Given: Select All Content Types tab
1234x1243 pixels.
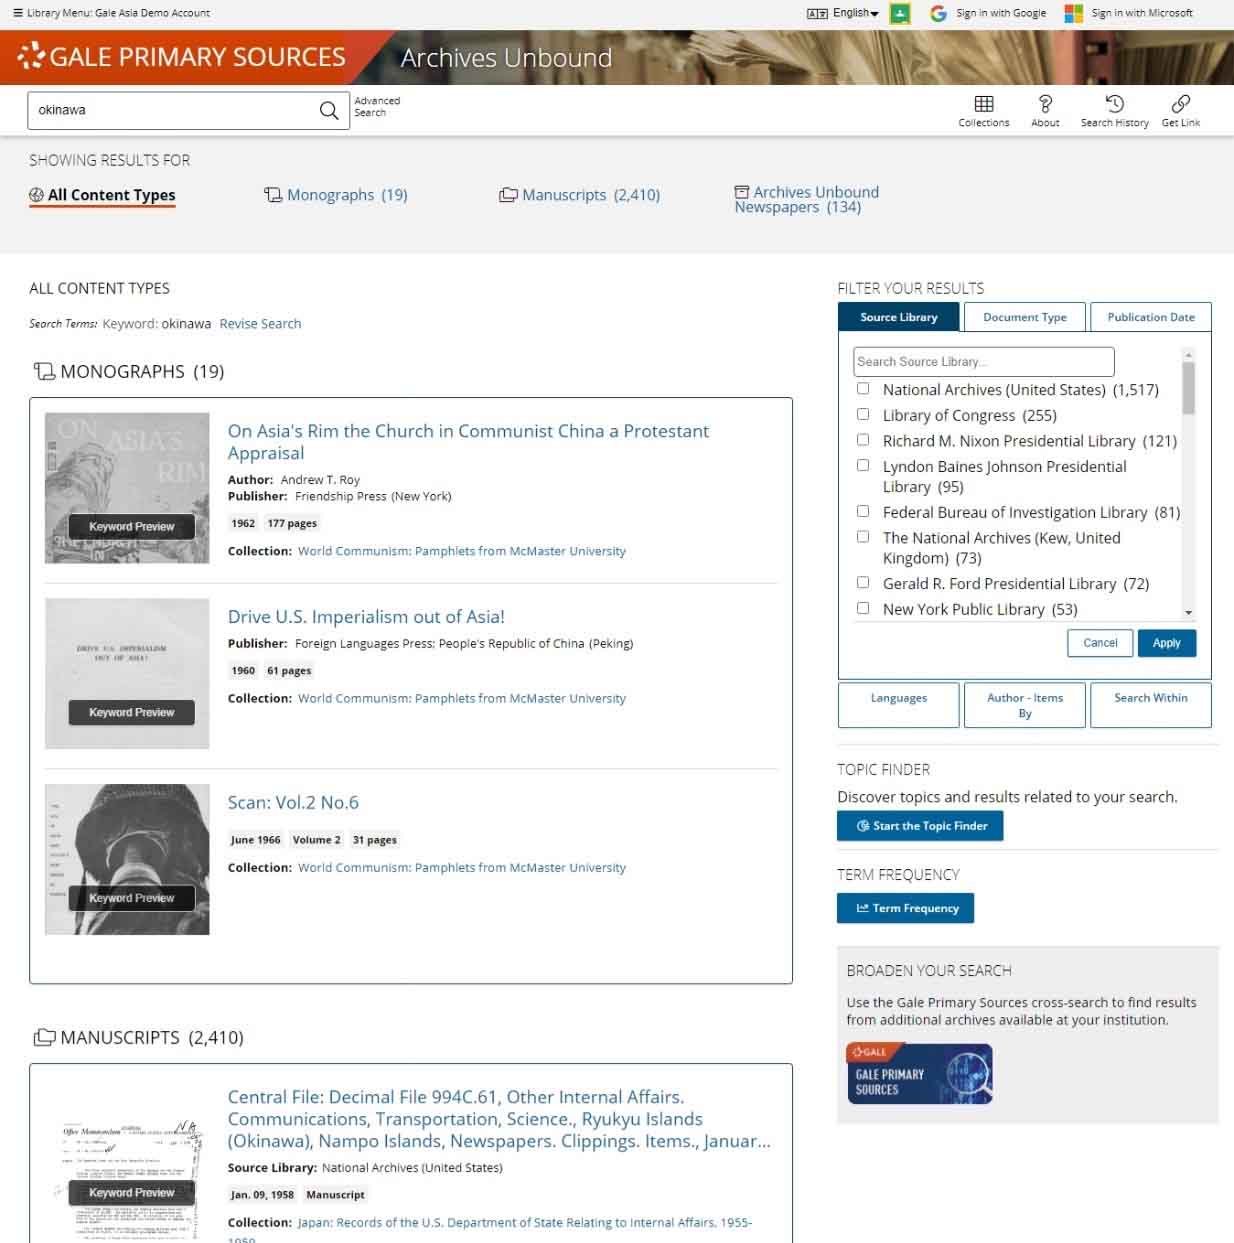Looking at the screenshot, I should click(102, 195).
